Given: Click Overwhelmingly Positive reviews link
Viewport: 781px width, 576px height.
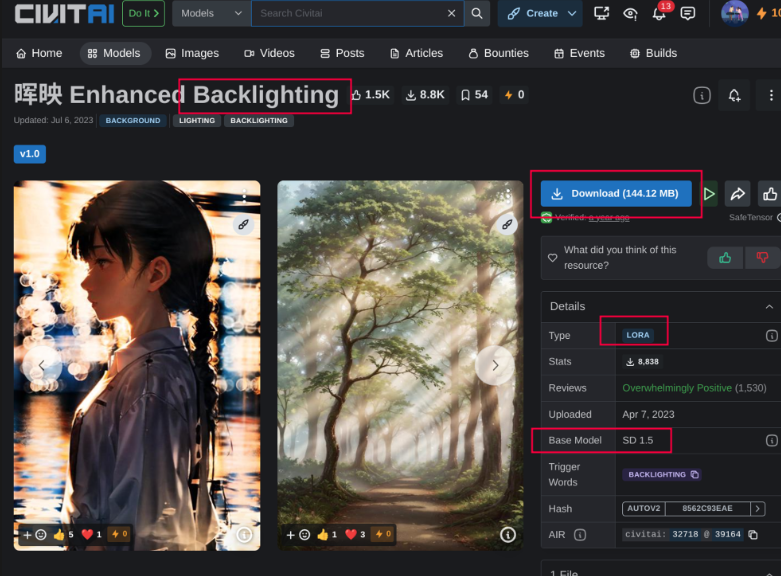Looking at the screenshot, I should (677, 388).
